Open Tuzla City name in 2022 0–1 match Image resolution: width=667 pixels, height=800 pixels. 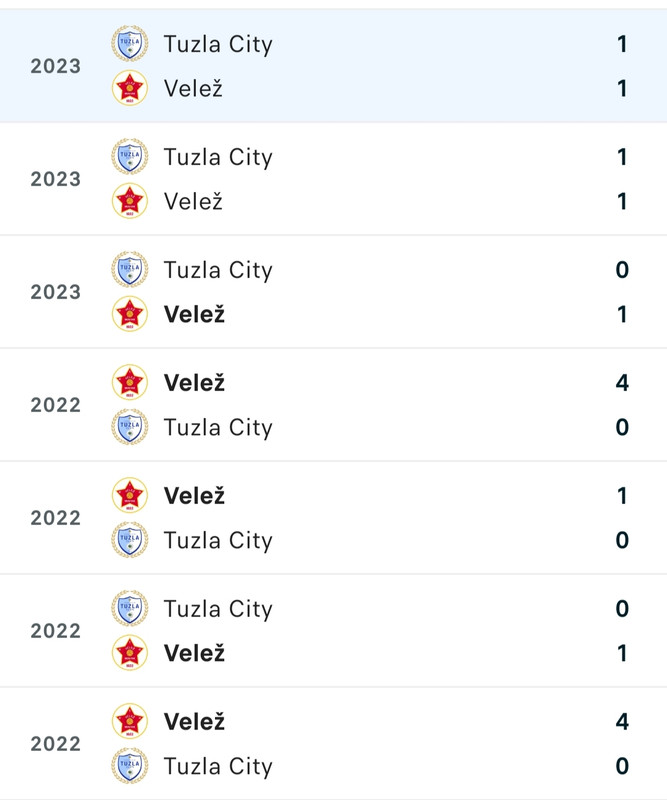tap(218, 609)
